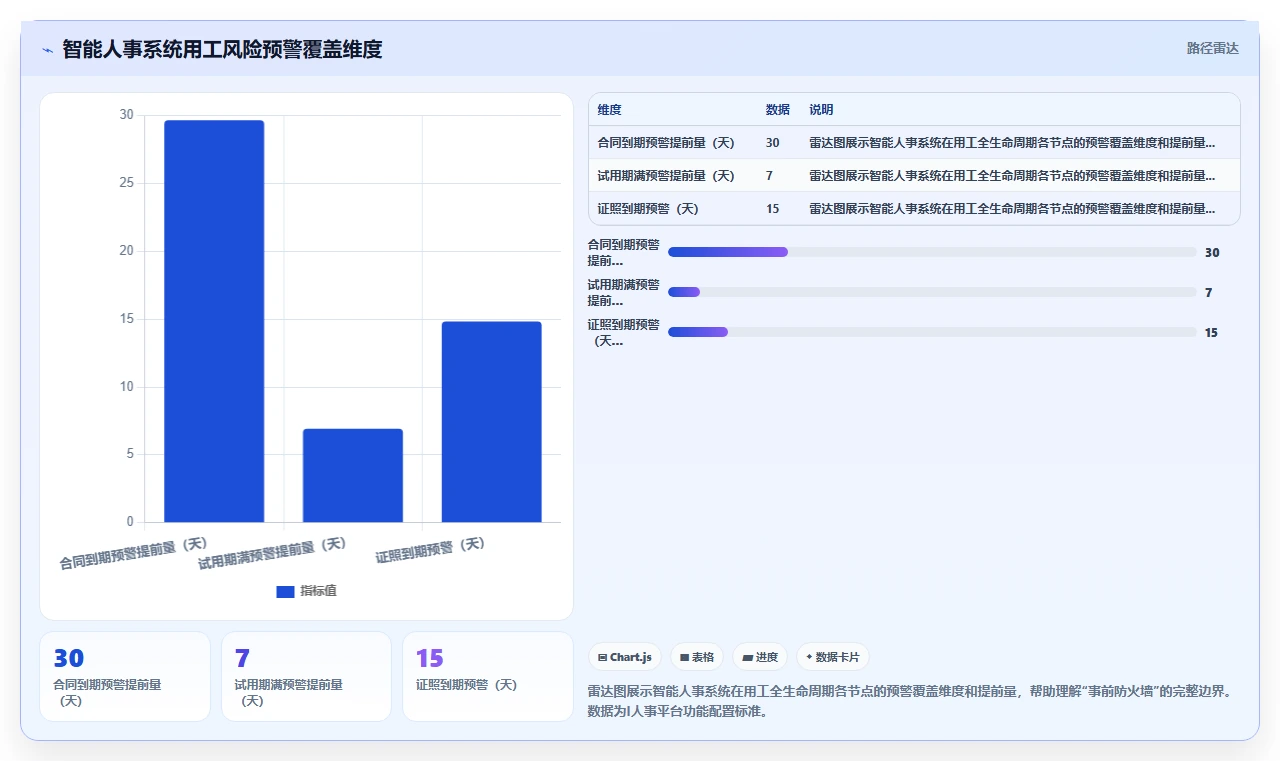Select the 试用期满预警提前量 table row
The image size is (1280, 761).
tap(914, 176)
